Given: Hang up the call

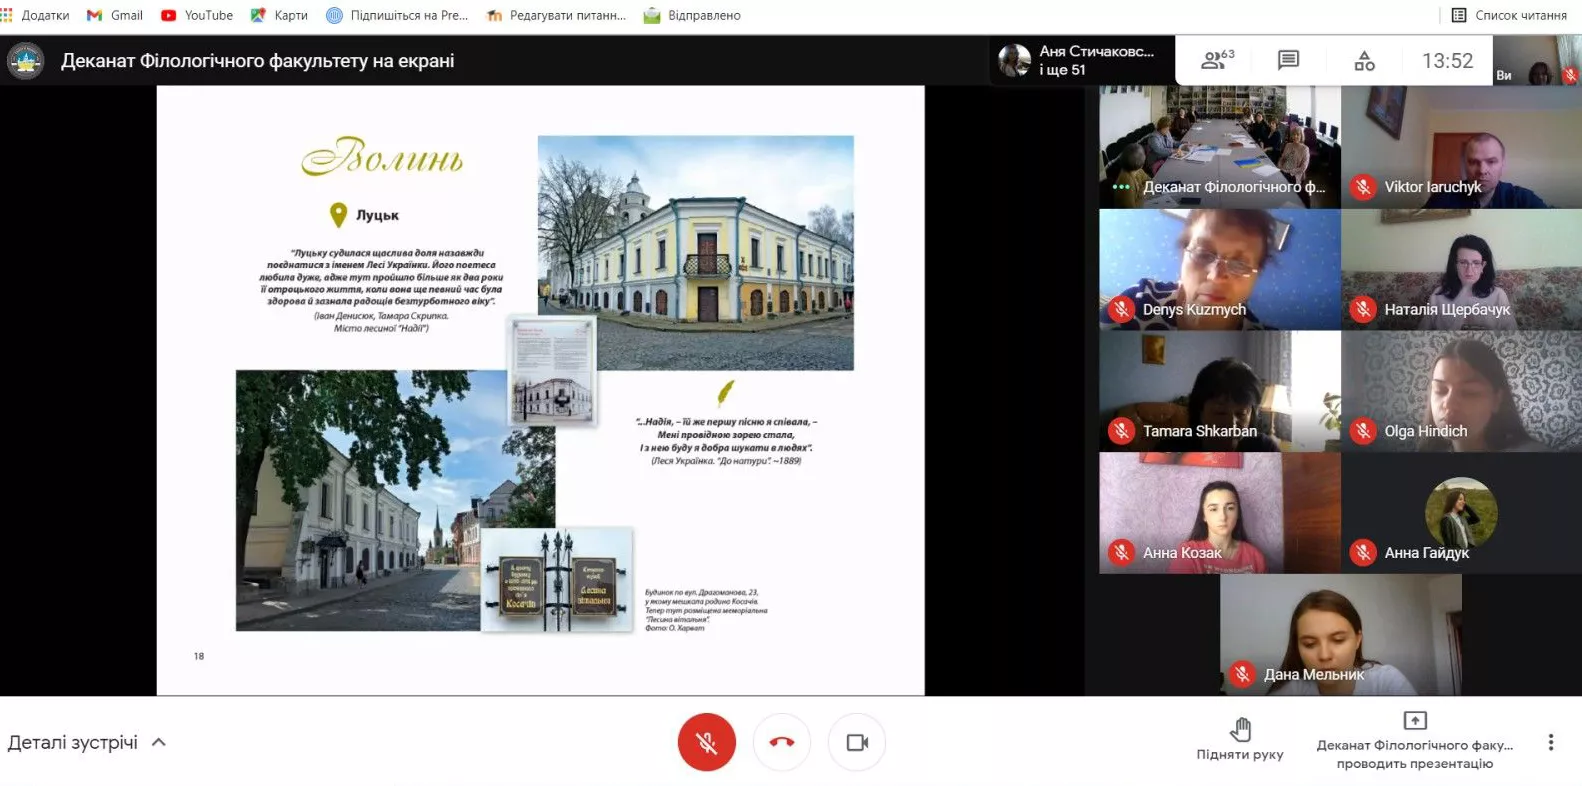Looking at the screenshot, I should point(781,742).
